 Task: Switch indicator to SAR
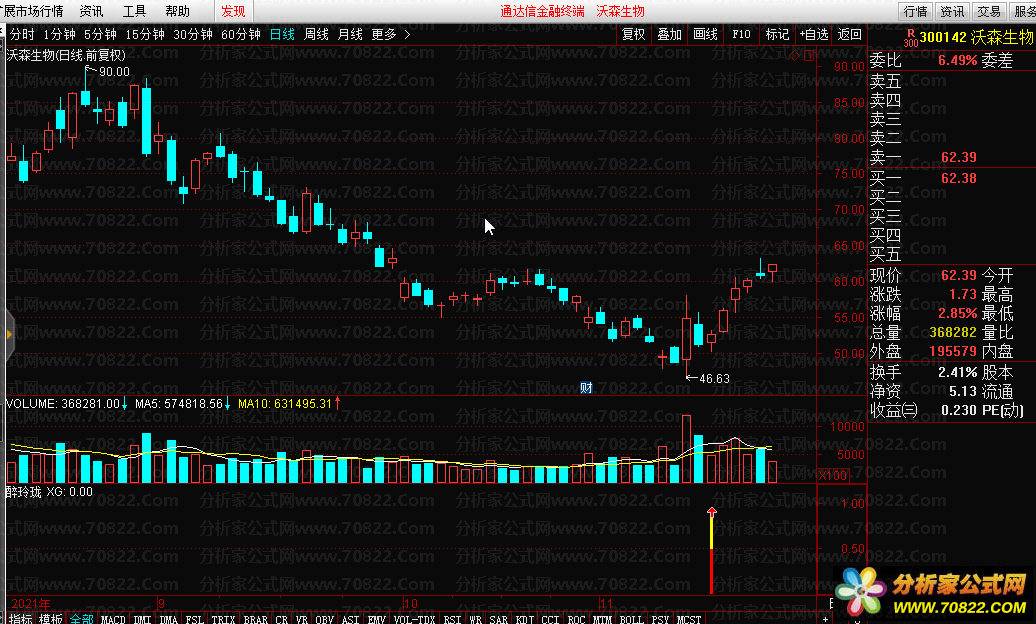point(498,619)
